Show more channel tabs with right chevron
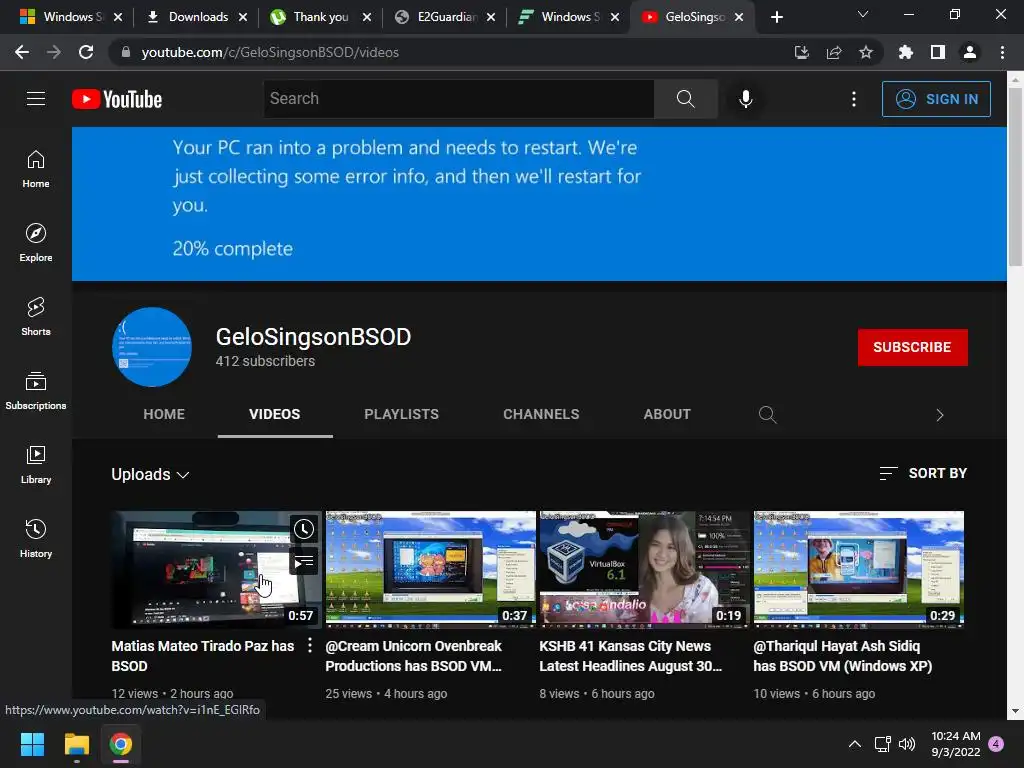 click(x=940, y=415)
